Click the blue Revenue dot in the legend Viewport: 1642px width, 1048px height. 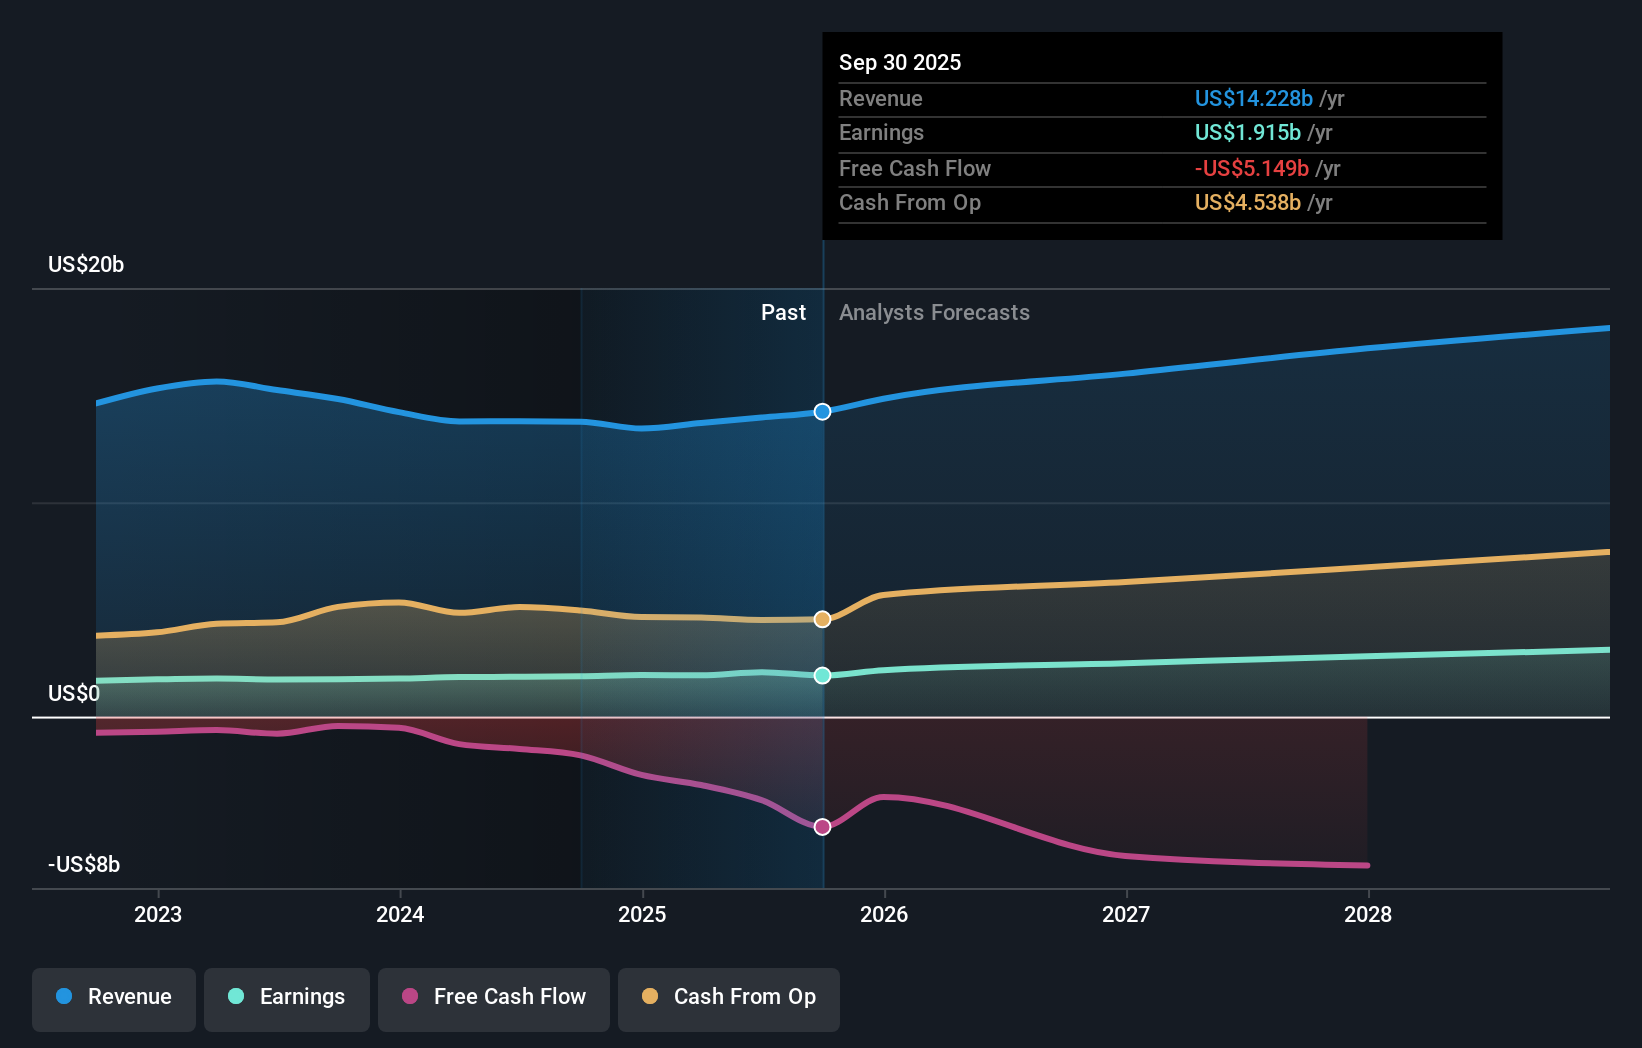tap(64, 997)
